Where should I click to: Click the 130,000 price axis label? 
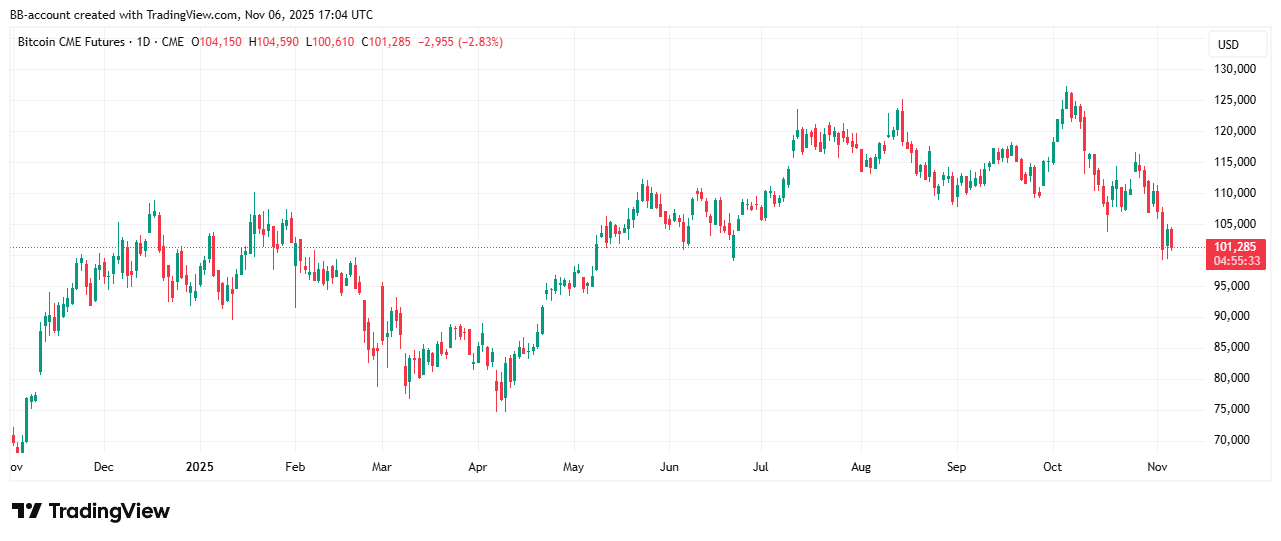pyautogui.click(x=1234, y=69)
